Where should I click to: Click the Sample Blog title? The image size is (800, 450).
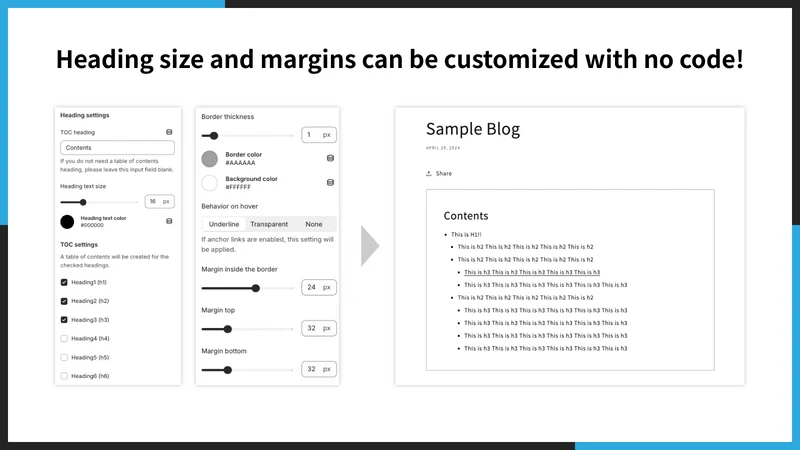coord(473,129)
